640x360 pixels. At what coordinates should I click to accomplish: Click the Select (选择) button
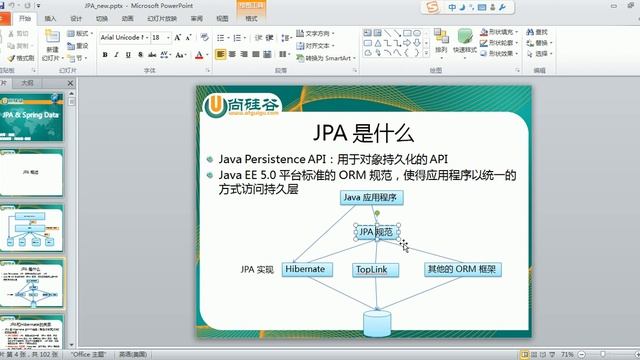pyautogui.click(x=539, y=53)
